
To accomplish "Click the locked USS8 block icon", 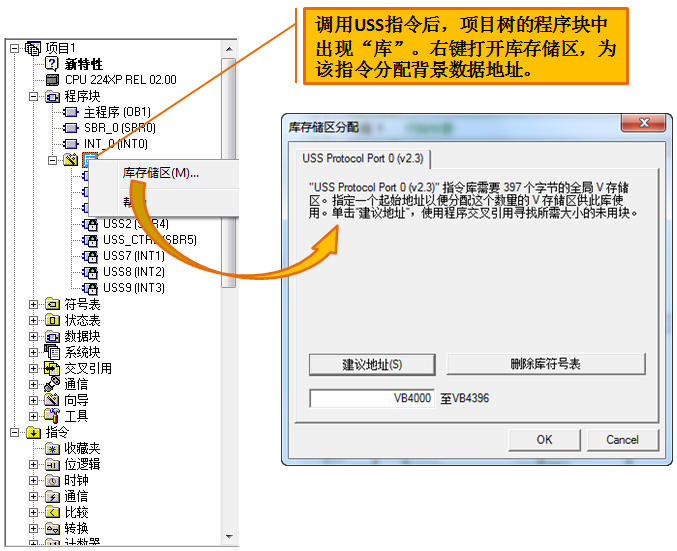I will coord(90,272).
